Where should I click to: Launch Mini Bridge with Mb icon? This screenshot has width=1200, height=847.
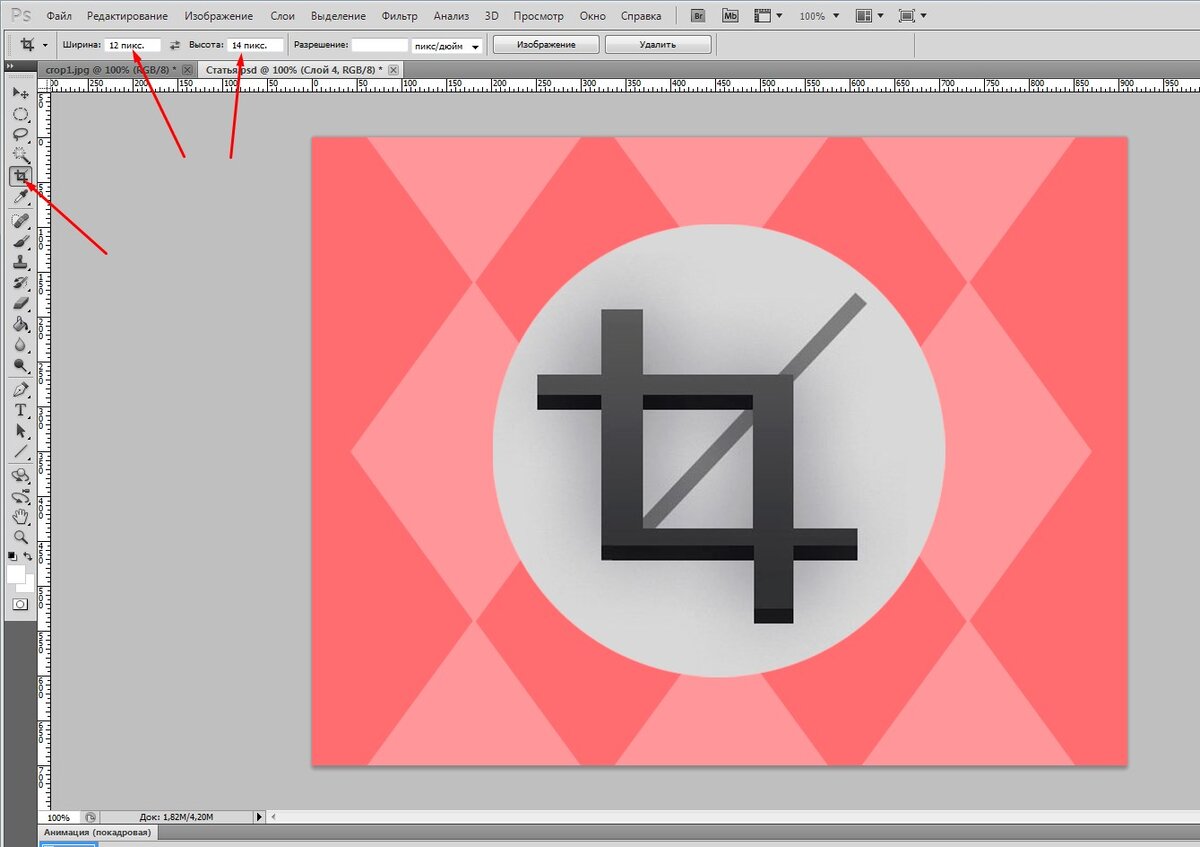coord(731,16)
